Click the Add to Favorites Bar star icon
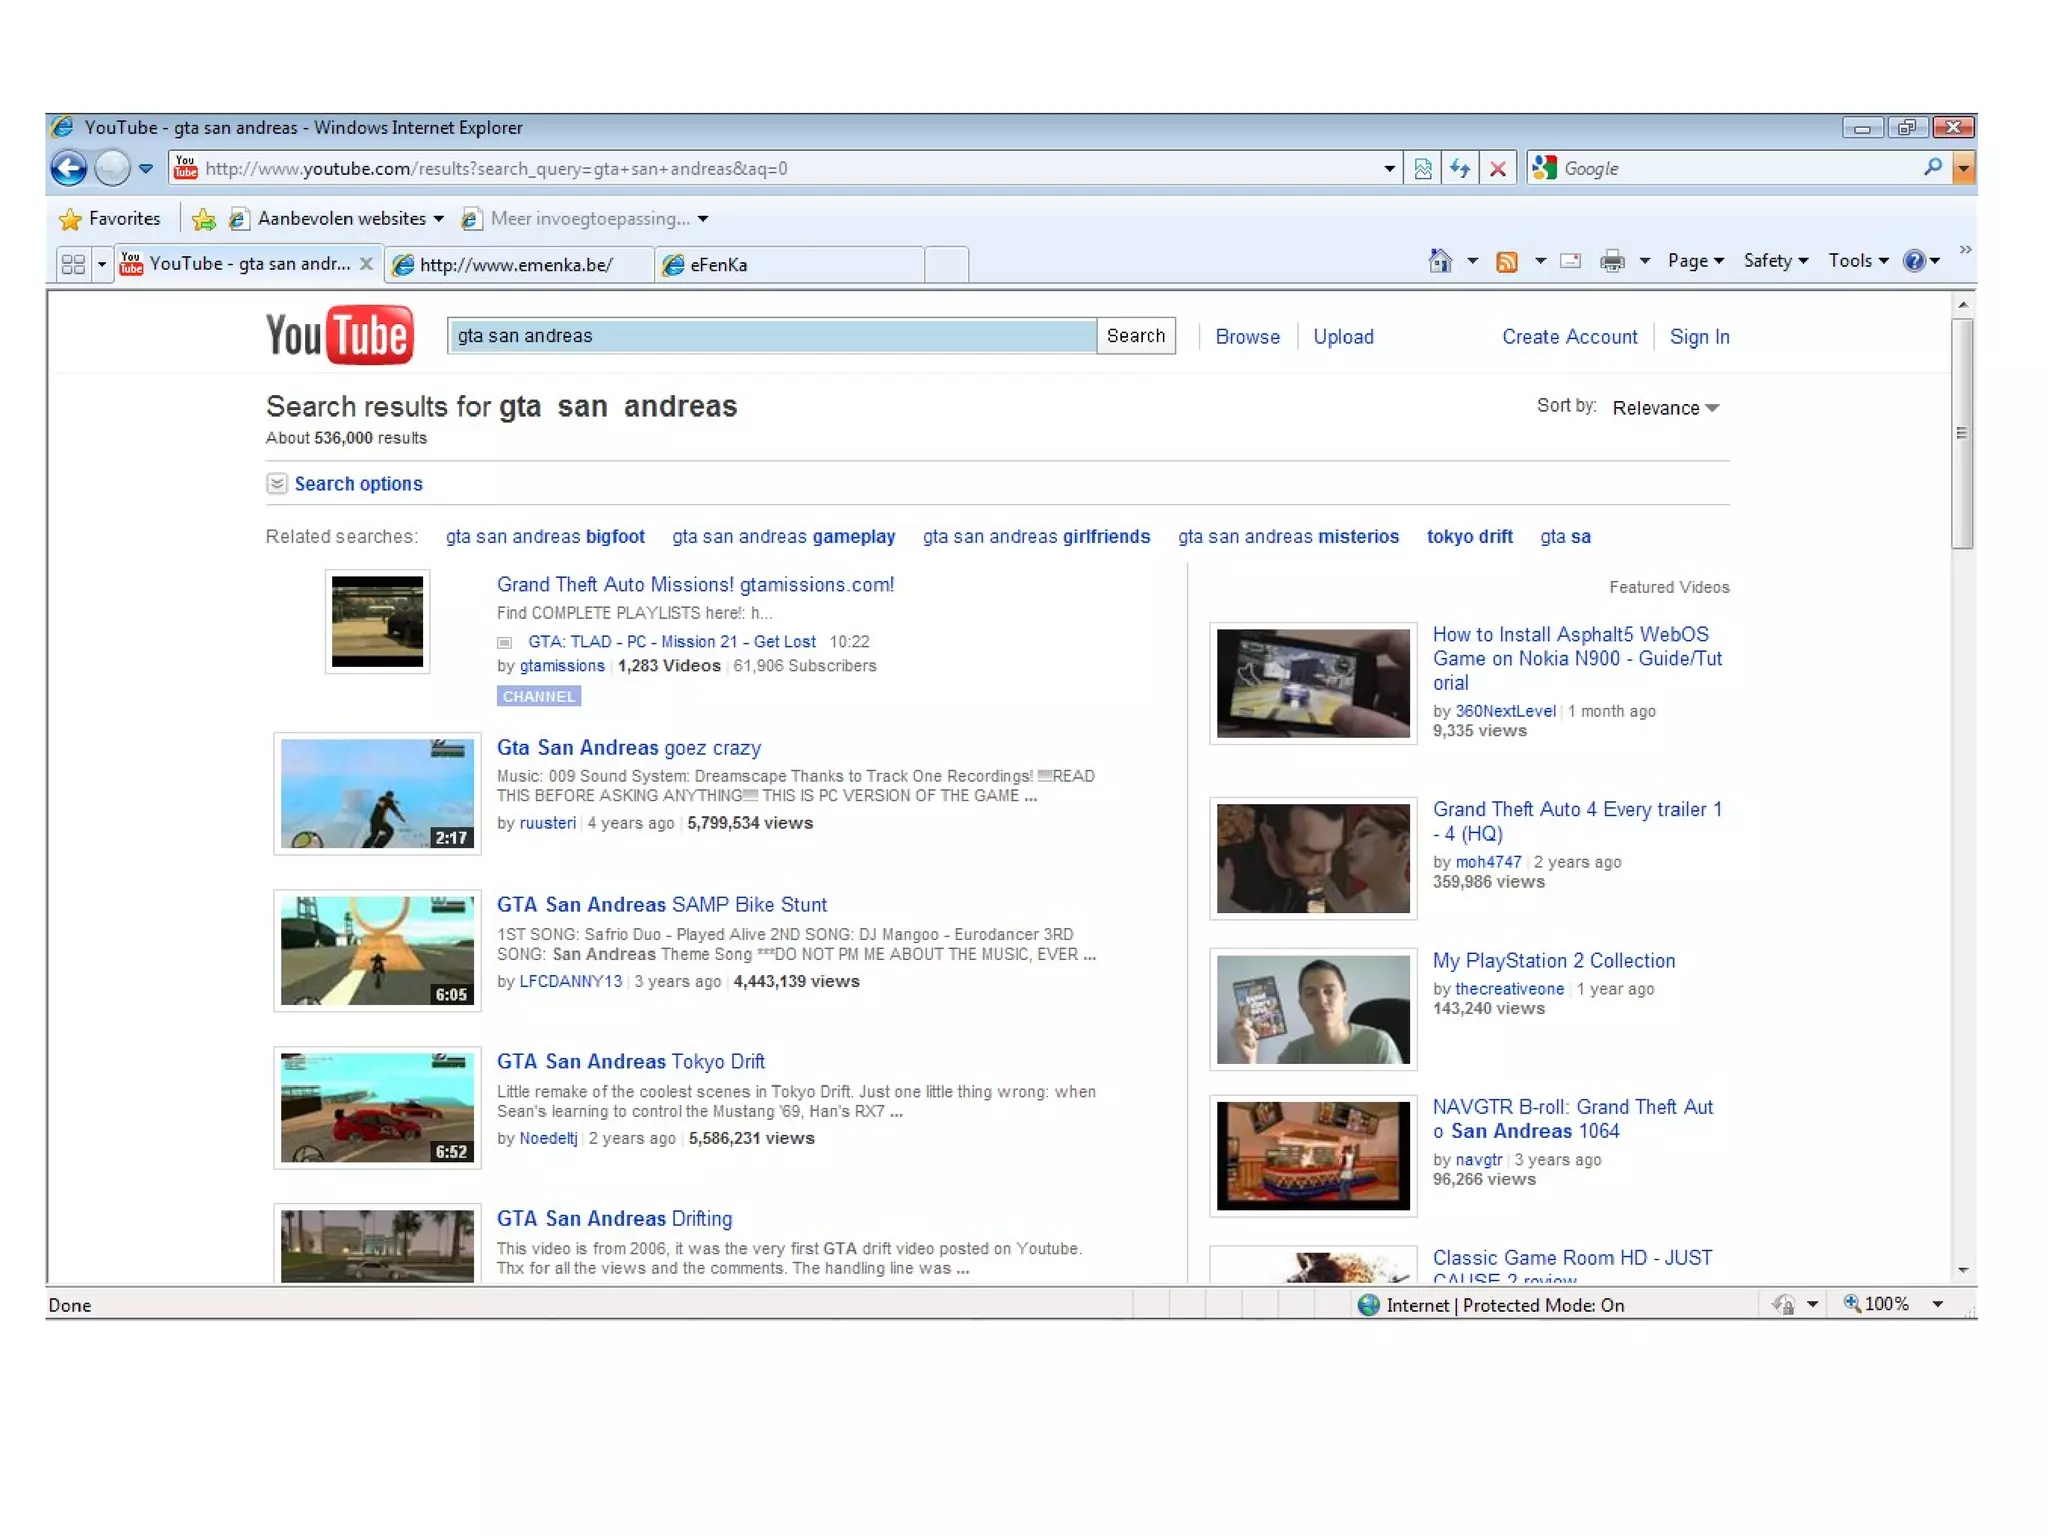 tap(204, 219)
